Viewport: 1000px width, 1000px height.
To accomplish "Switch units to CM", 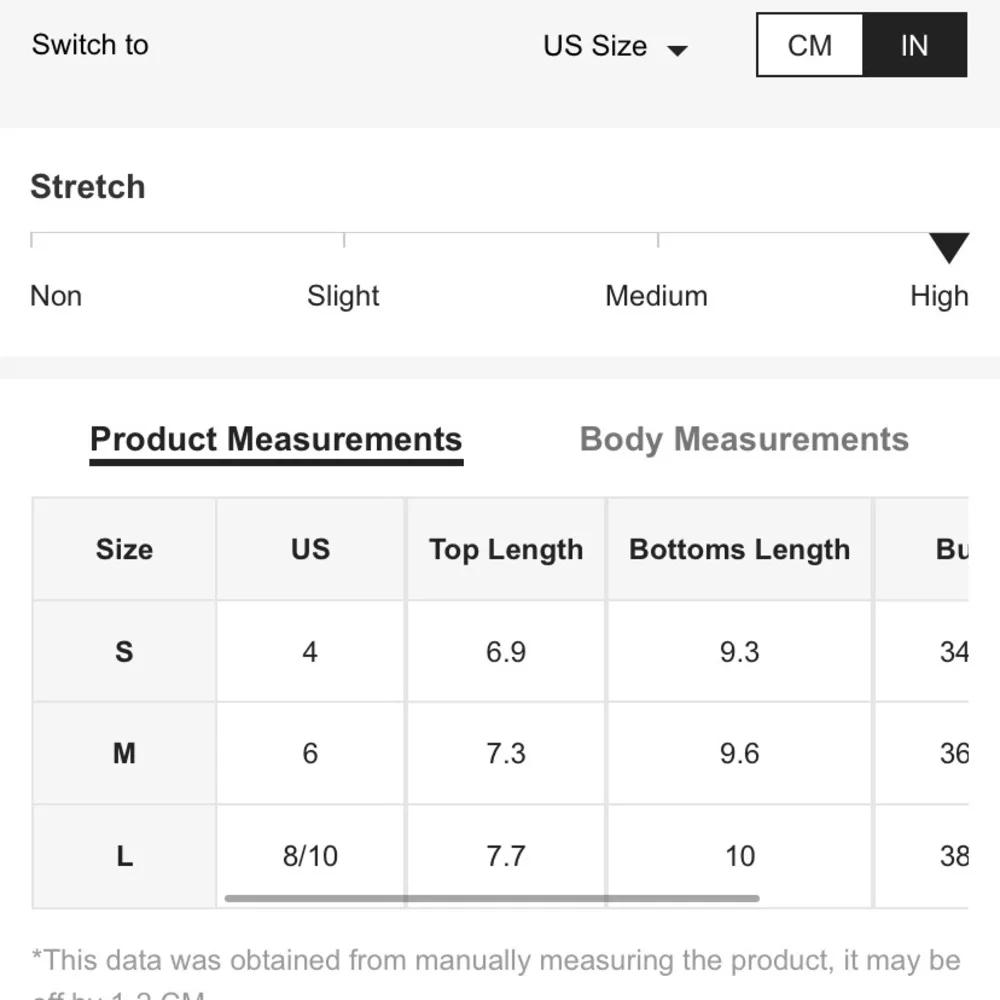I will tap(809, 46).
